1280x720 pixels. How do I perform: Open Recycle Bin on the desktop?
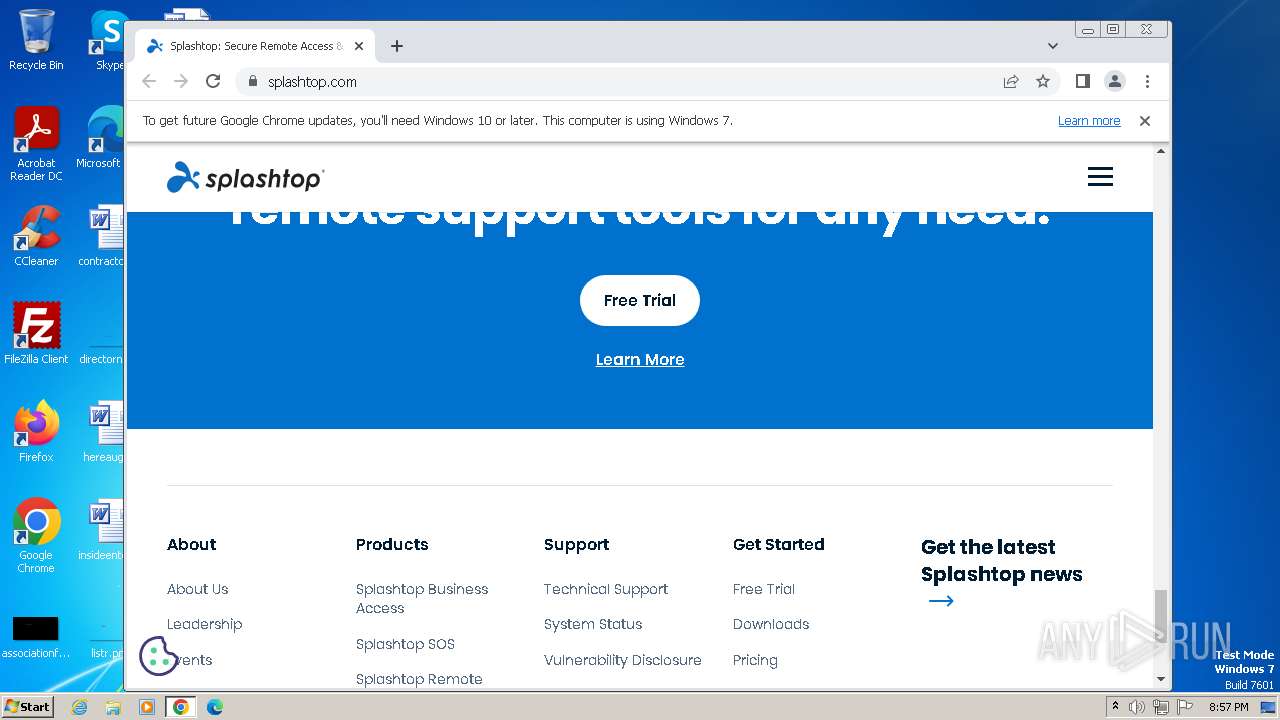(x=36, y=40)
